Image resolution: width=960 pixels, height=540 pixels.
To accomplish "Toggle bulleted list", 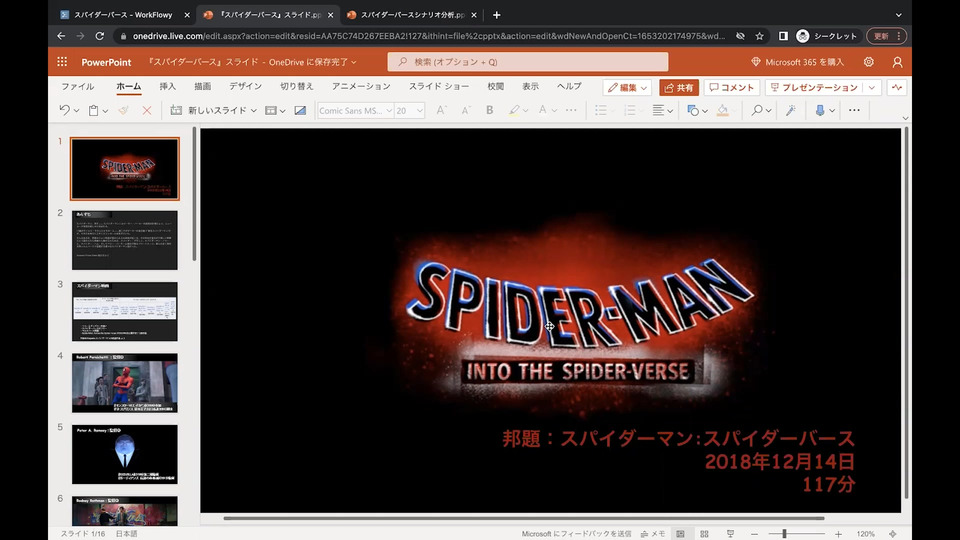I will 601,110.
